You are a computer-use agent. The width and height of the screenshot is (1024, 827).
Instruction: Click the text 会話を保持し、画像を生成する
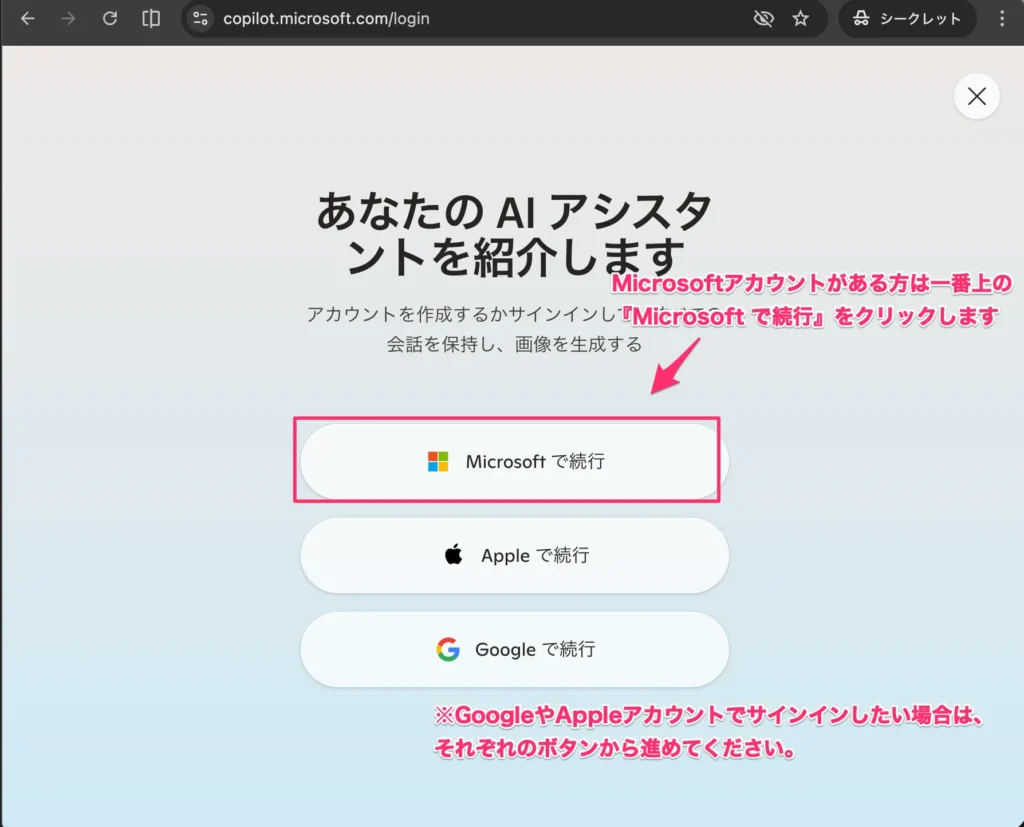(515, 344)
